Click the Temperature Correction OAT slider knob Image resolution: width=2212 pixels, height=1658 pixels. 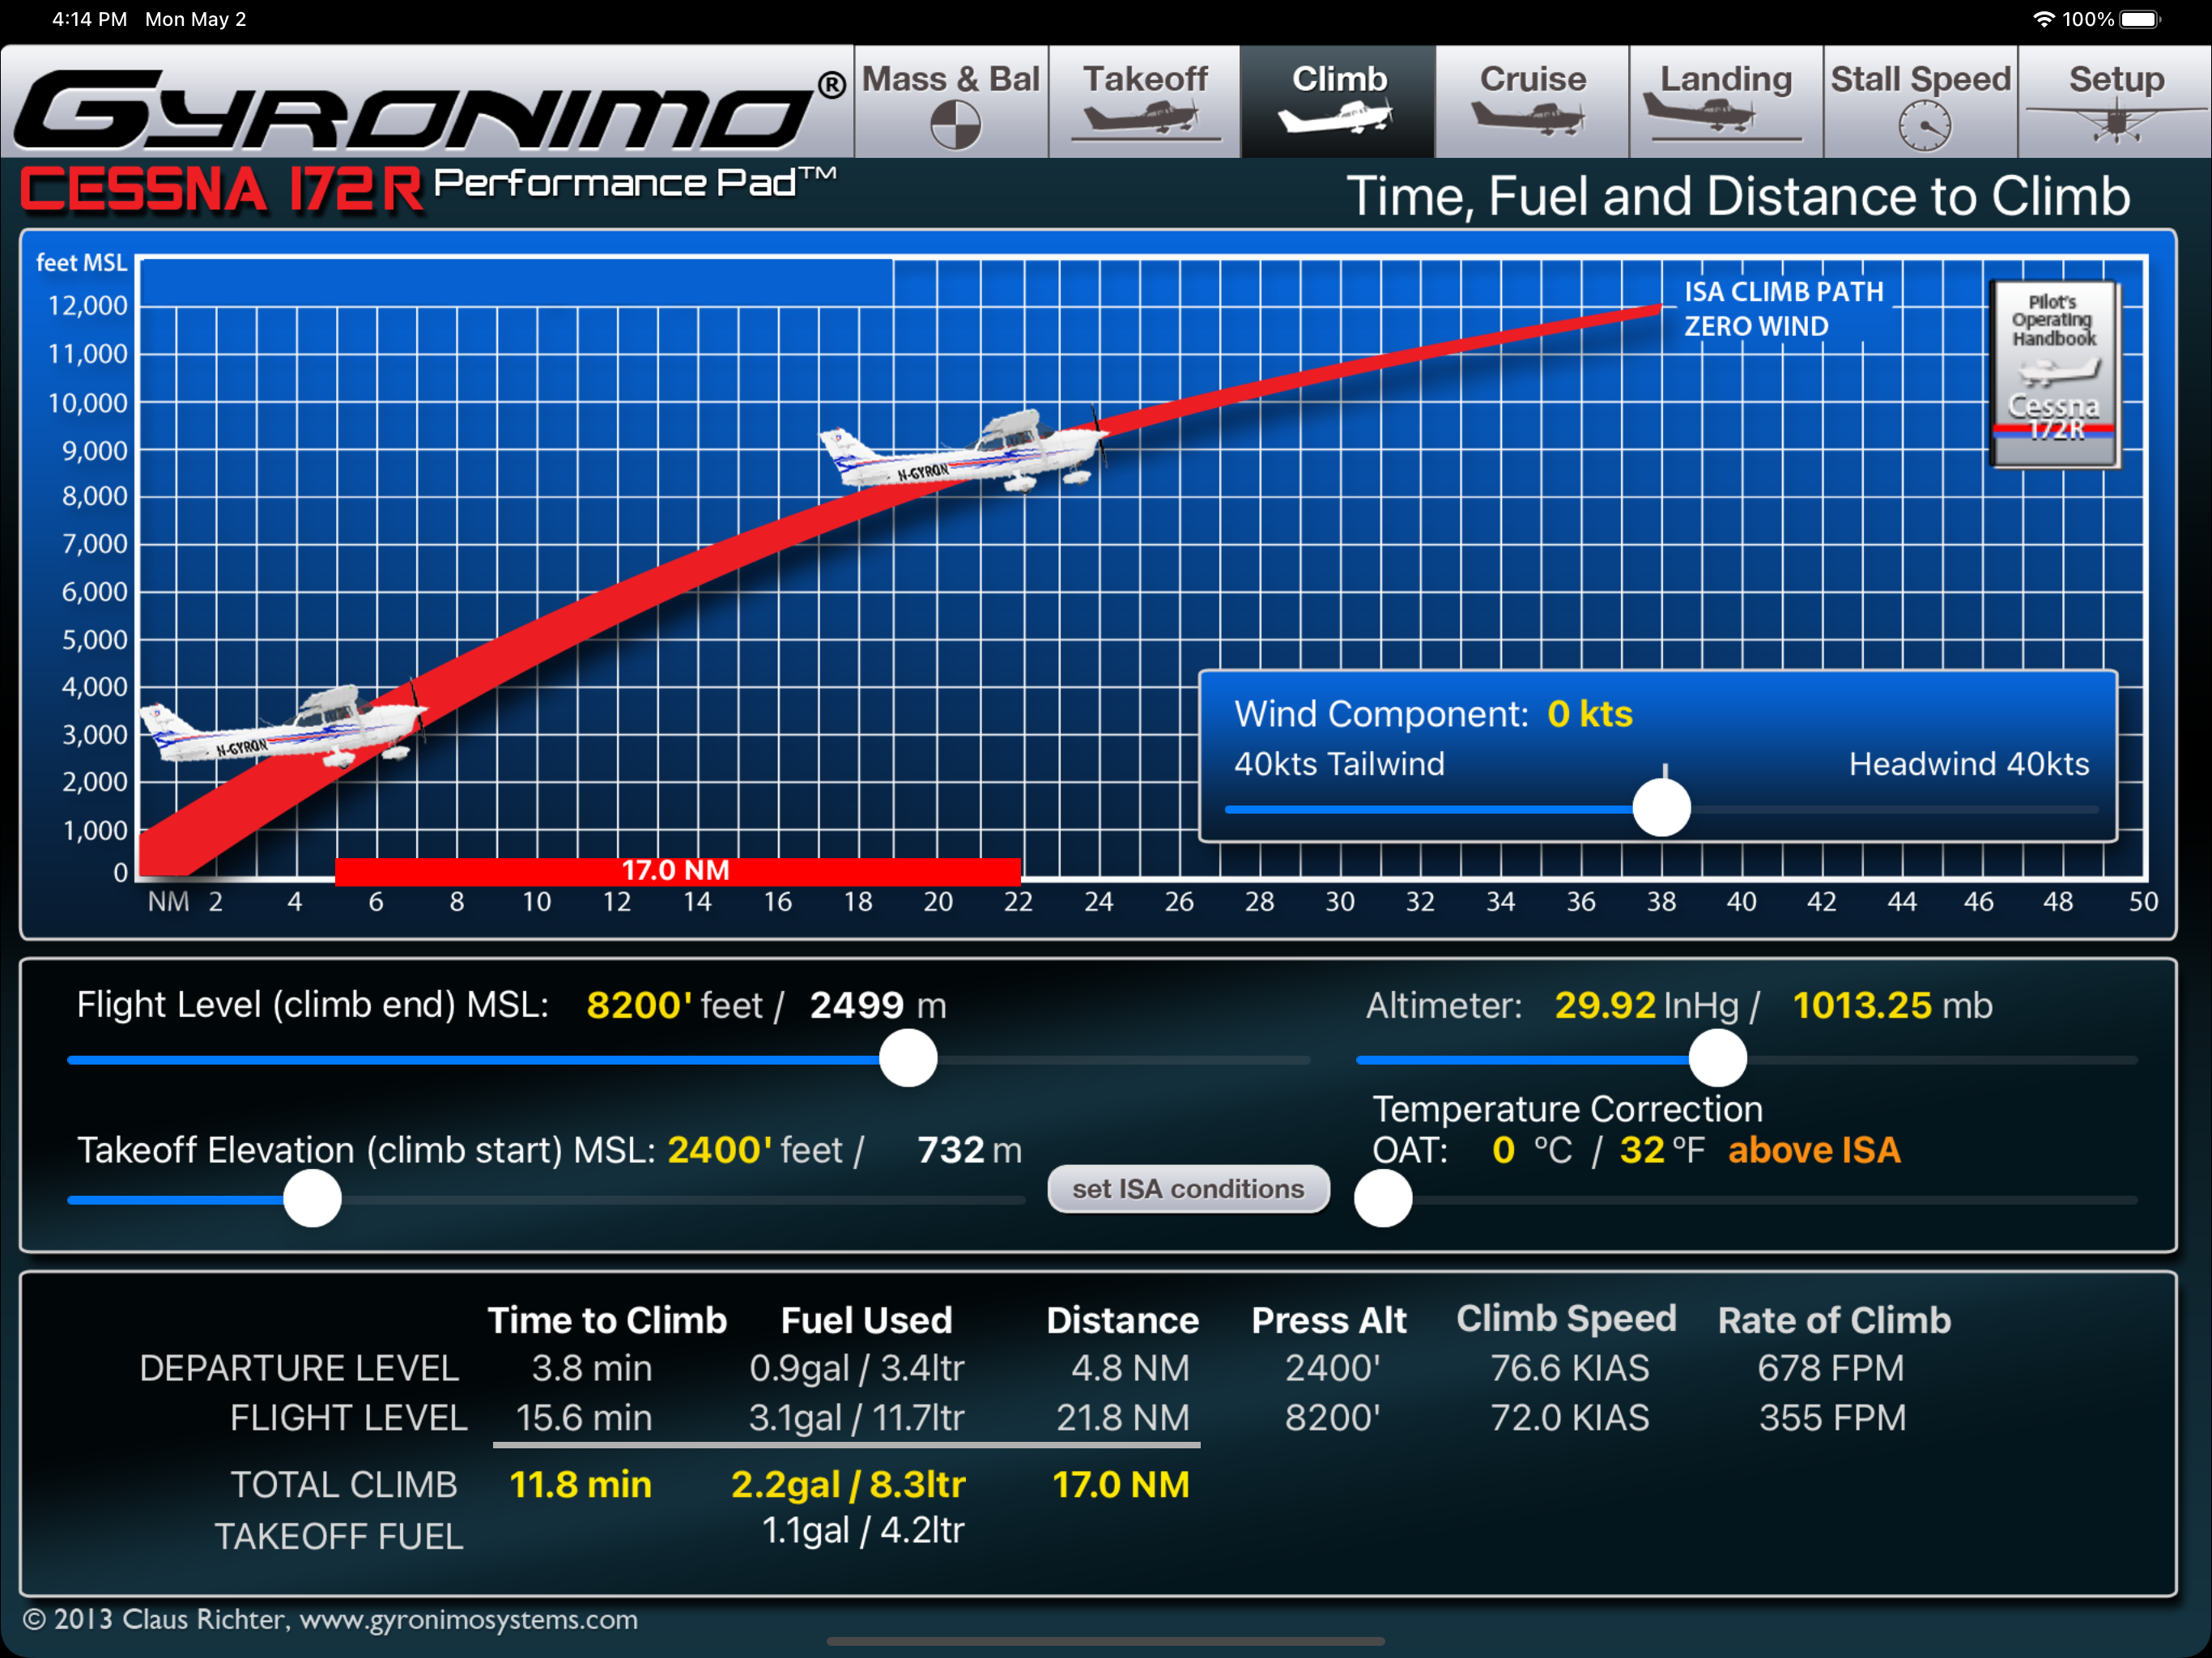pyautogui.click(x=1383, y=1198)
